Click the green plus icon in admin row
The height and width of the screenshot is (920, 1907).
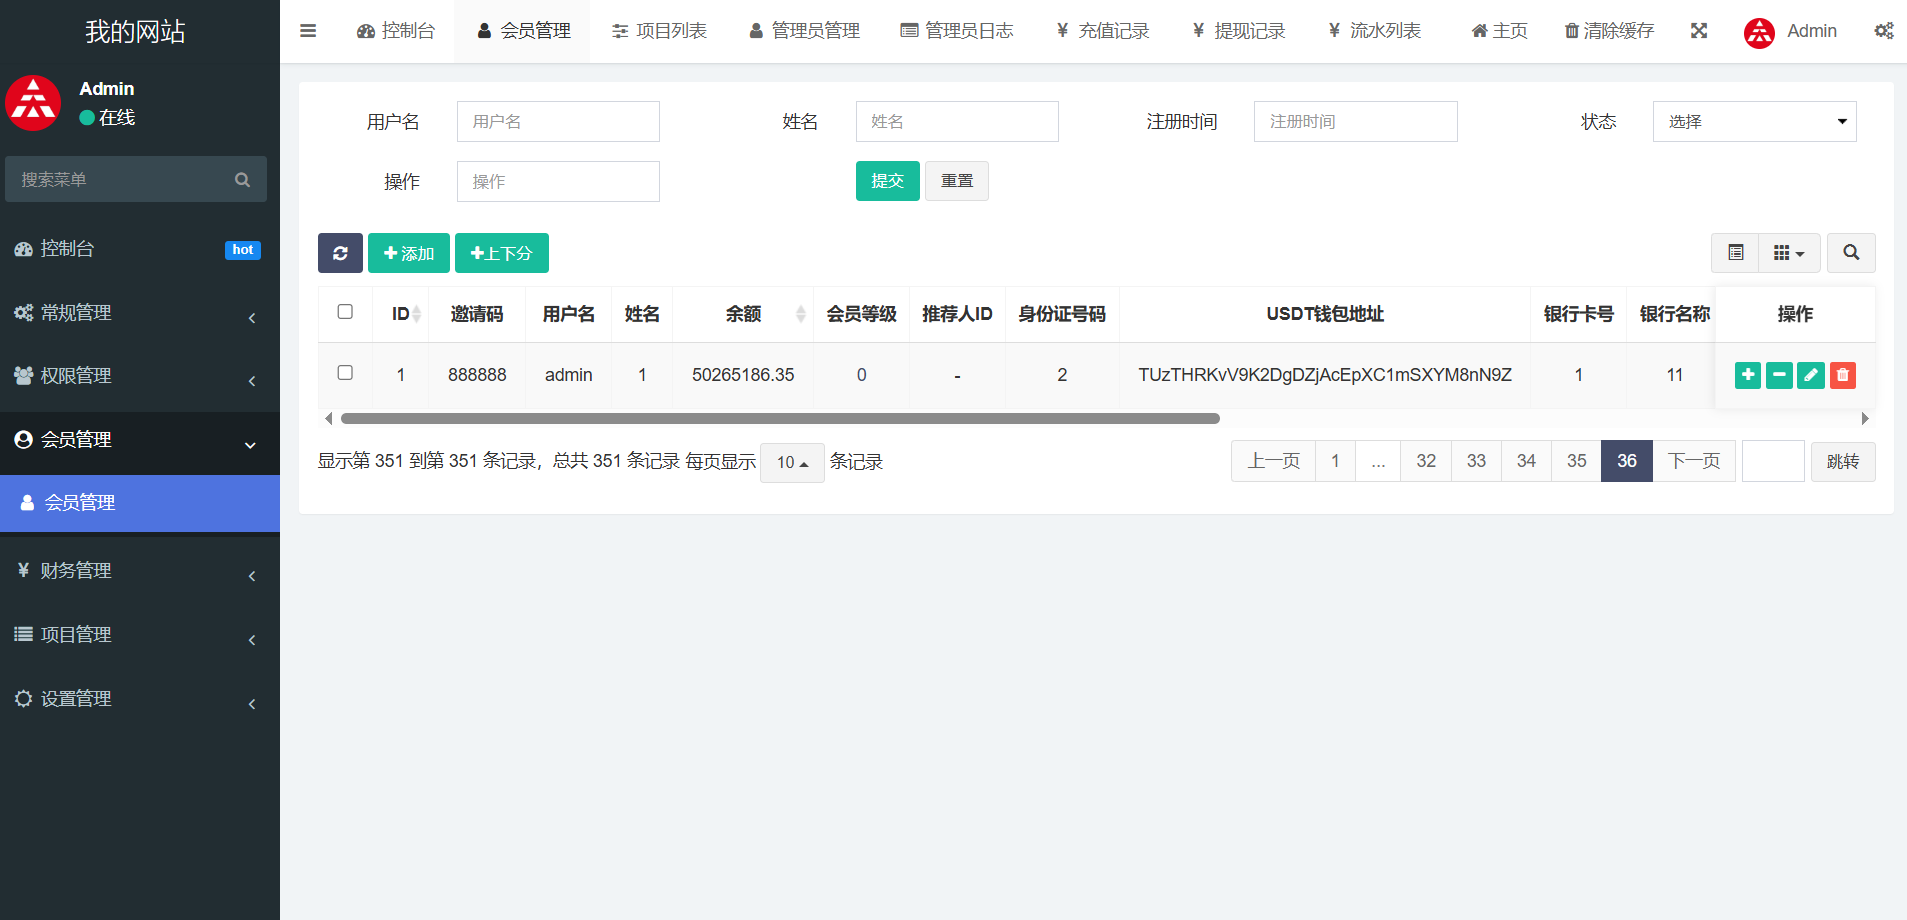(1747, 375)
